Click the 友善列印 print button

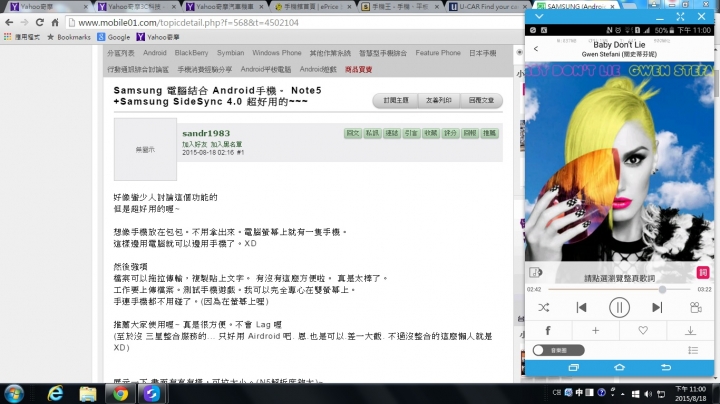point(439,100)
